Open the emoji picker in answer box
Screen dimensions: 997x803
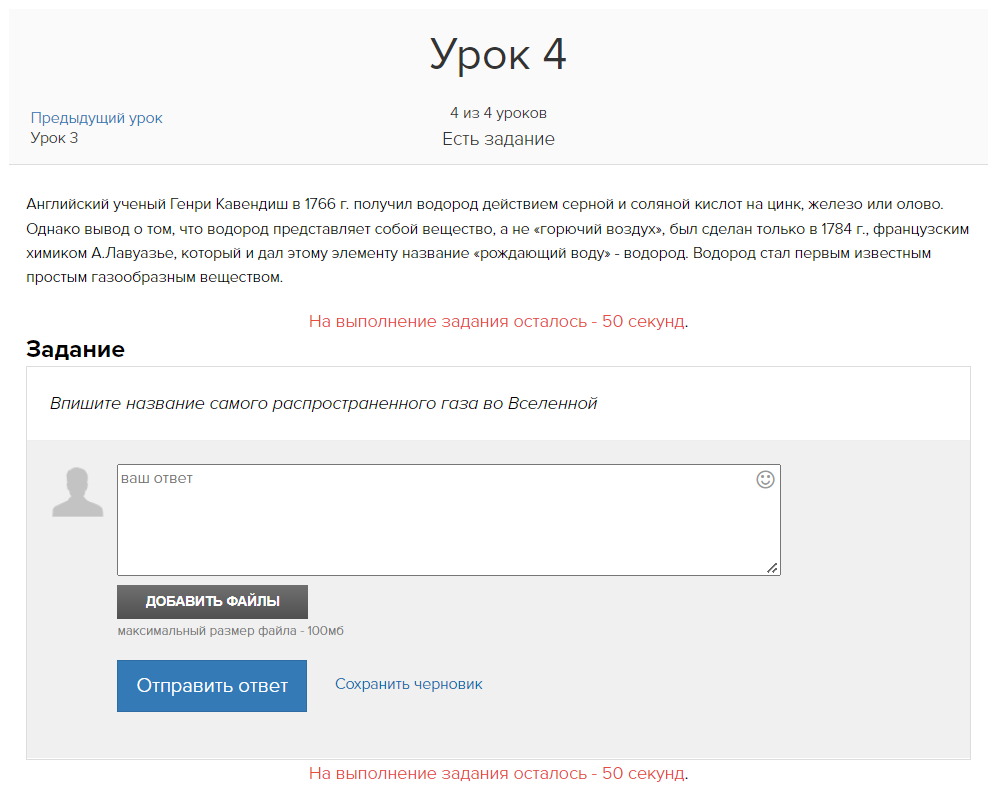click(765, 479)
